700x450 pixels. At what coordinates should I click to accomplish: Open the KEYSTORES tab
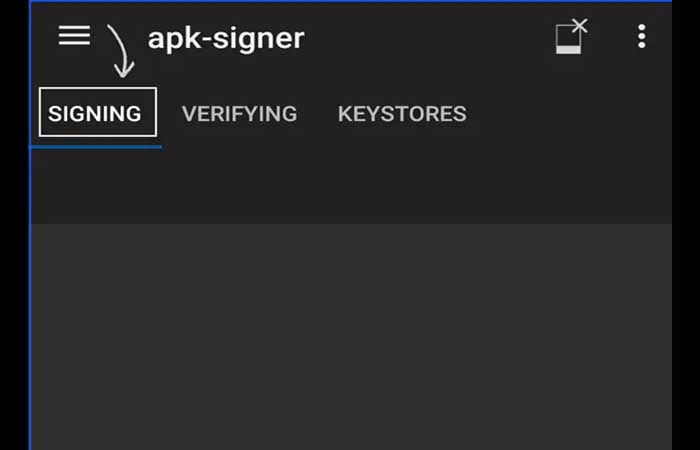pyautogui.click(x=402, y=113)
